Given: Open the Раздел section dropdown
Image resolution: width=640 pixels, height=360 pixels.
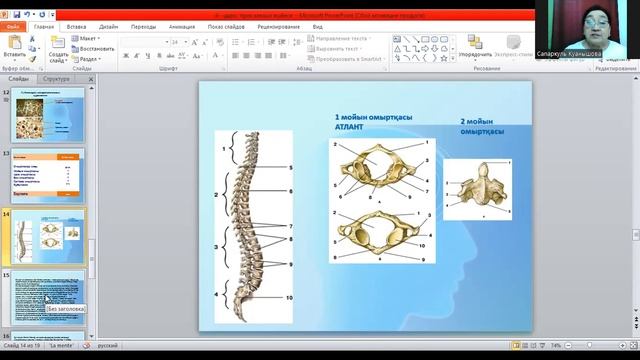Looking at the screenshot, I should [x=86, y=59].
